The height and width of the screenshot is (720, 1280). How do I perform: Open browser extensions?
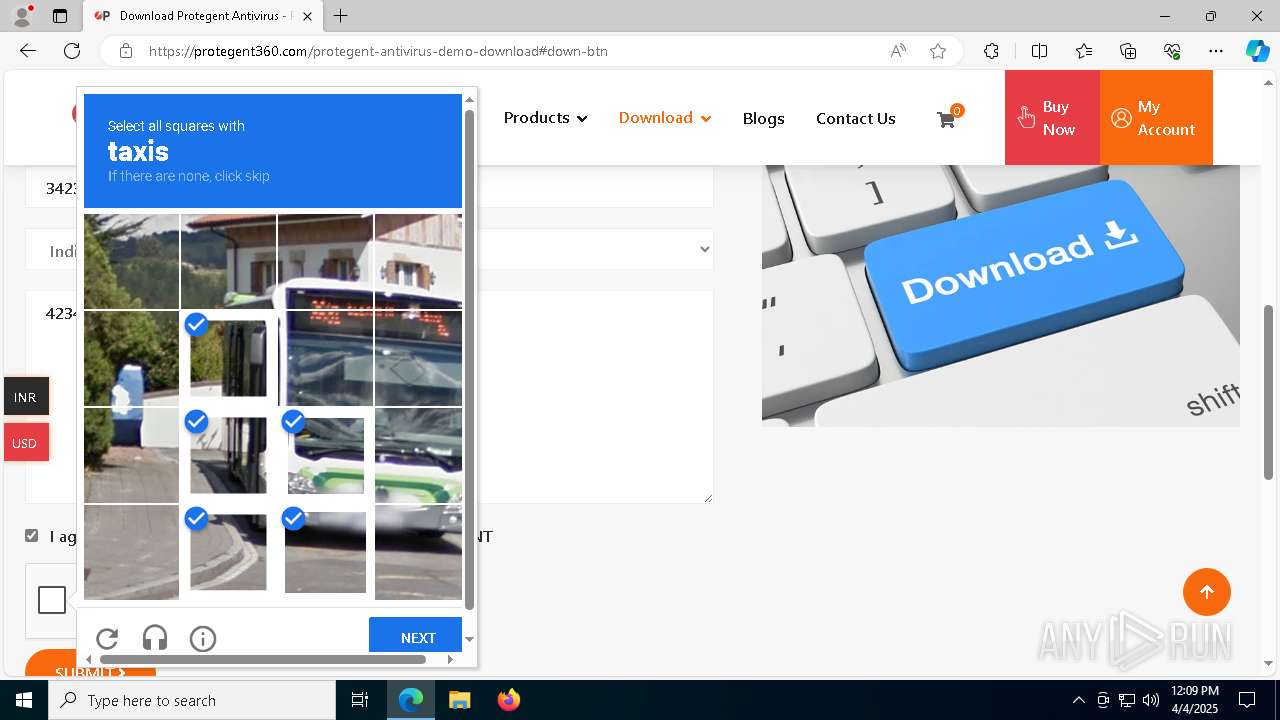point(991,51)
